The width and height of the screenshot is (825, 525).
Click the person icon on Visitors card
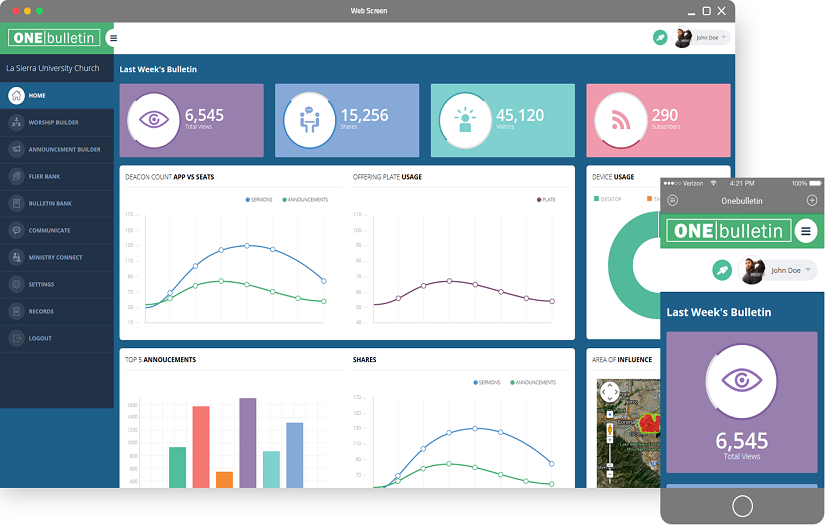[465, 120]
